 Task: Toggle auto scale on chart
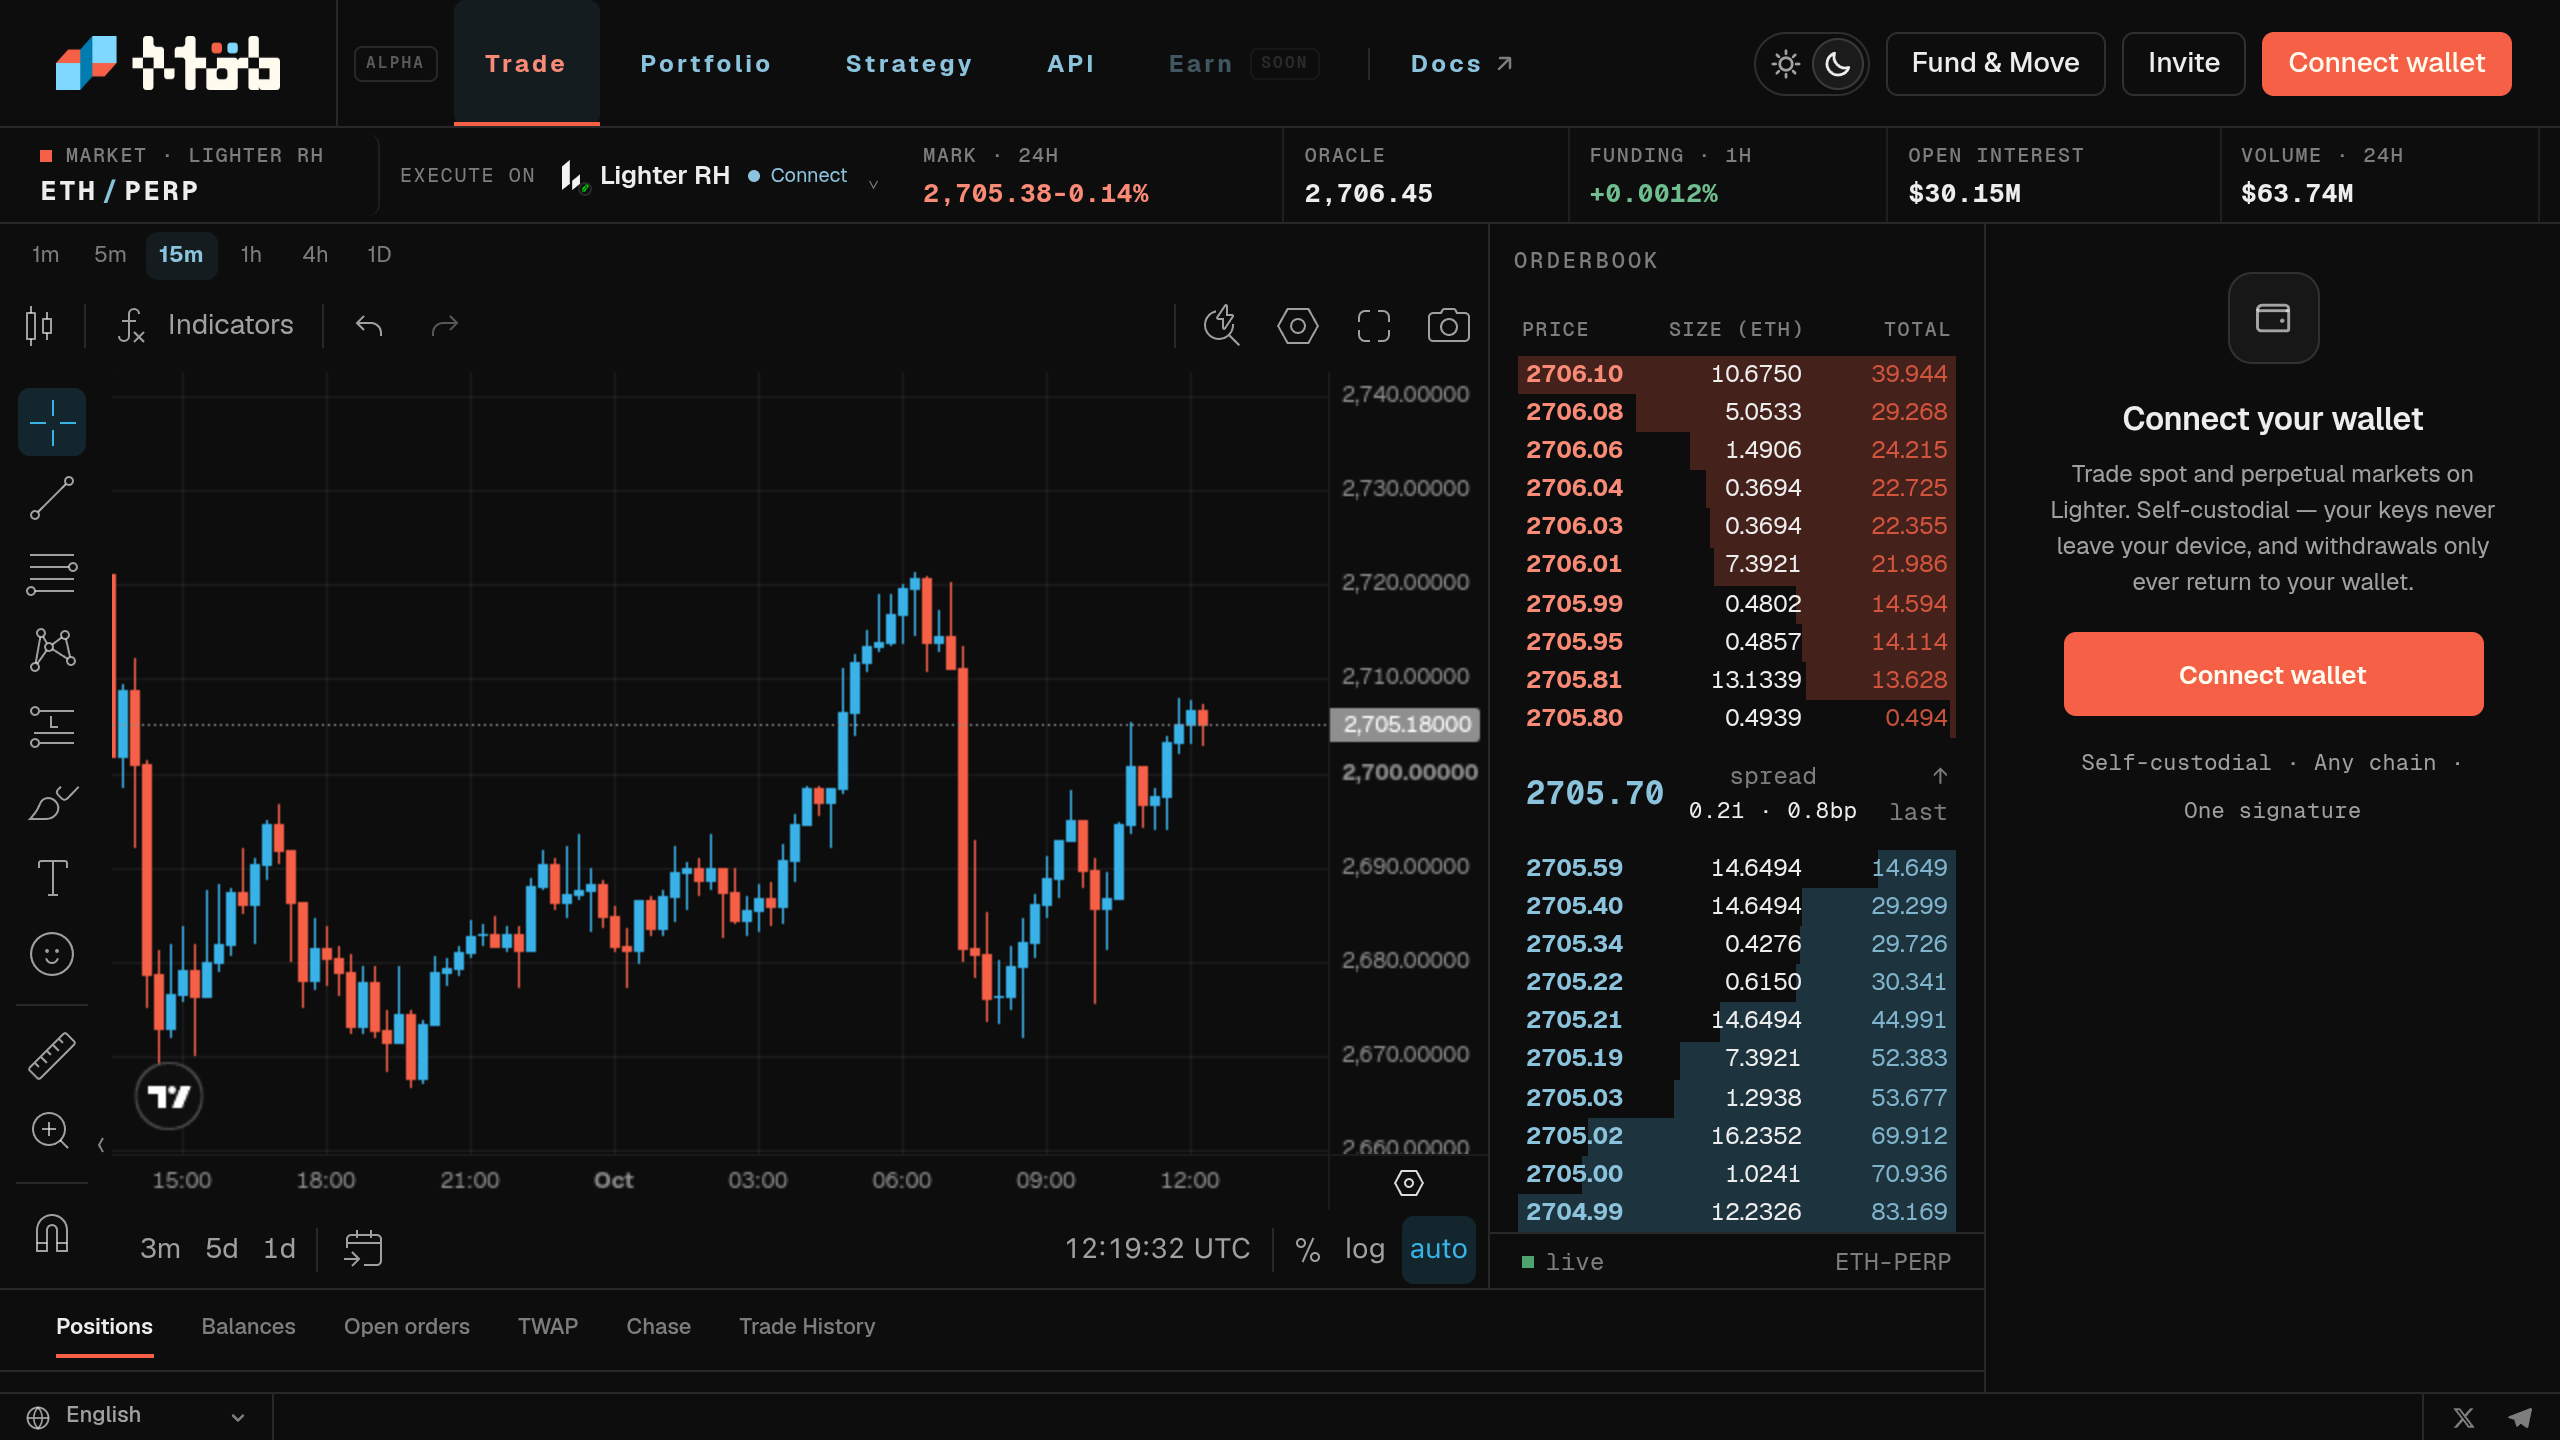tap(1438, 1249)
